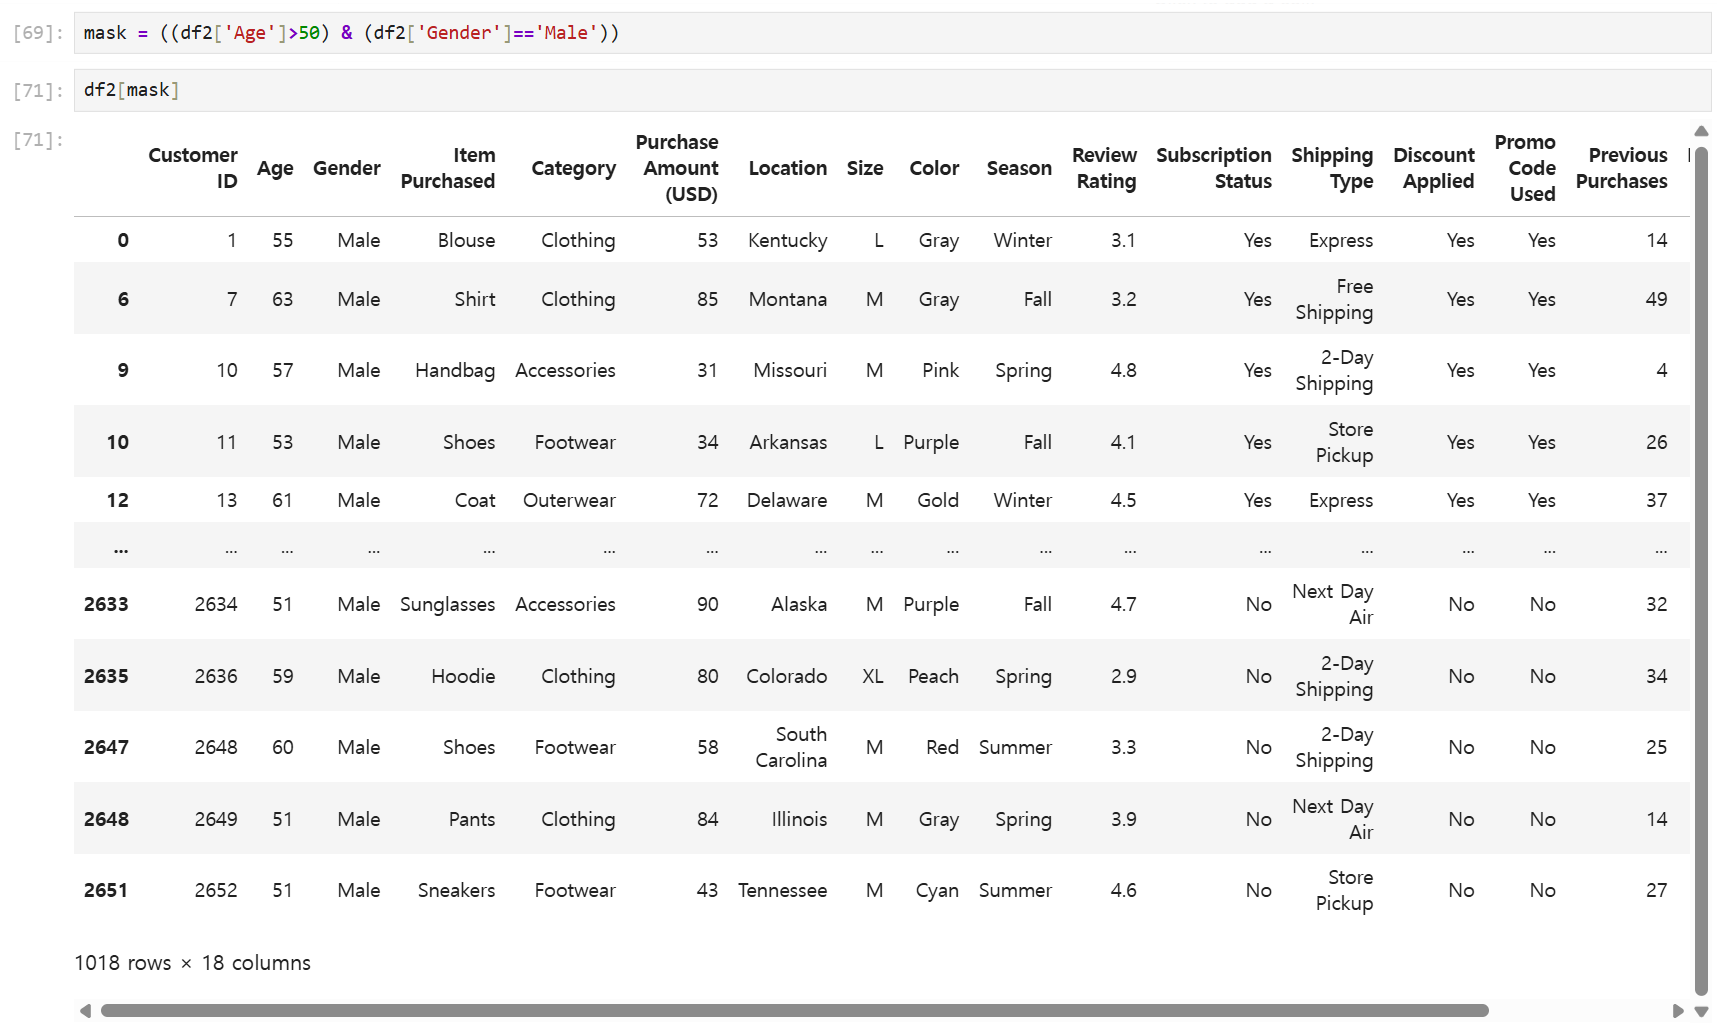The width and height of the screenshot is (1717, 1027).
Task: Click the Red color cell
Action: click(x=943, y=747)
